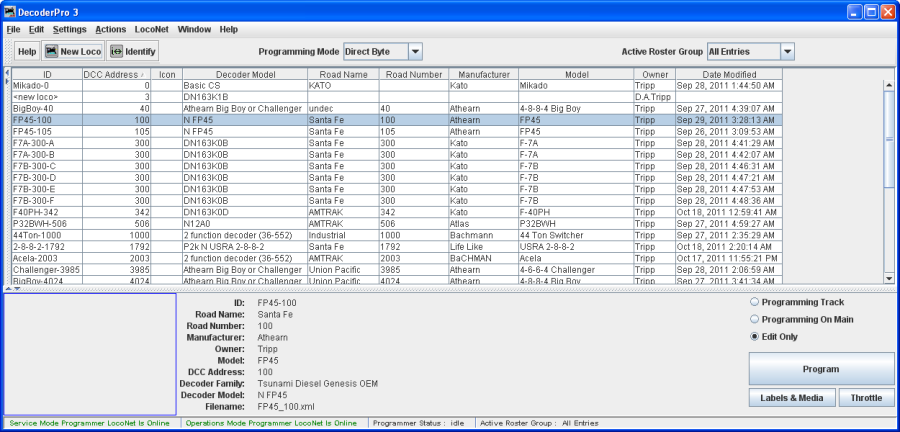The image size is (900, 432).
Task: Choose the Programming On Main option
Action: [x=755, y=319]
